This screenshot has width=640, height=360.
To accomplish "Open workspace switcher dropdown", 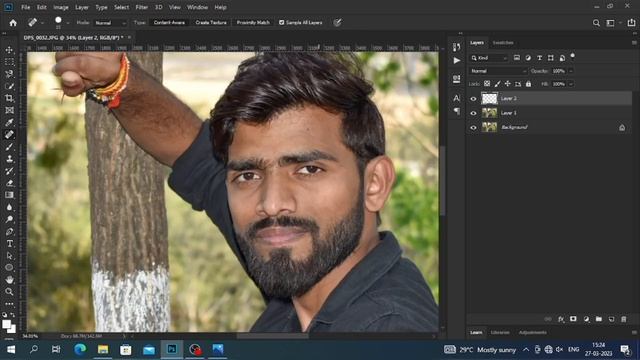I will (611, 23).
